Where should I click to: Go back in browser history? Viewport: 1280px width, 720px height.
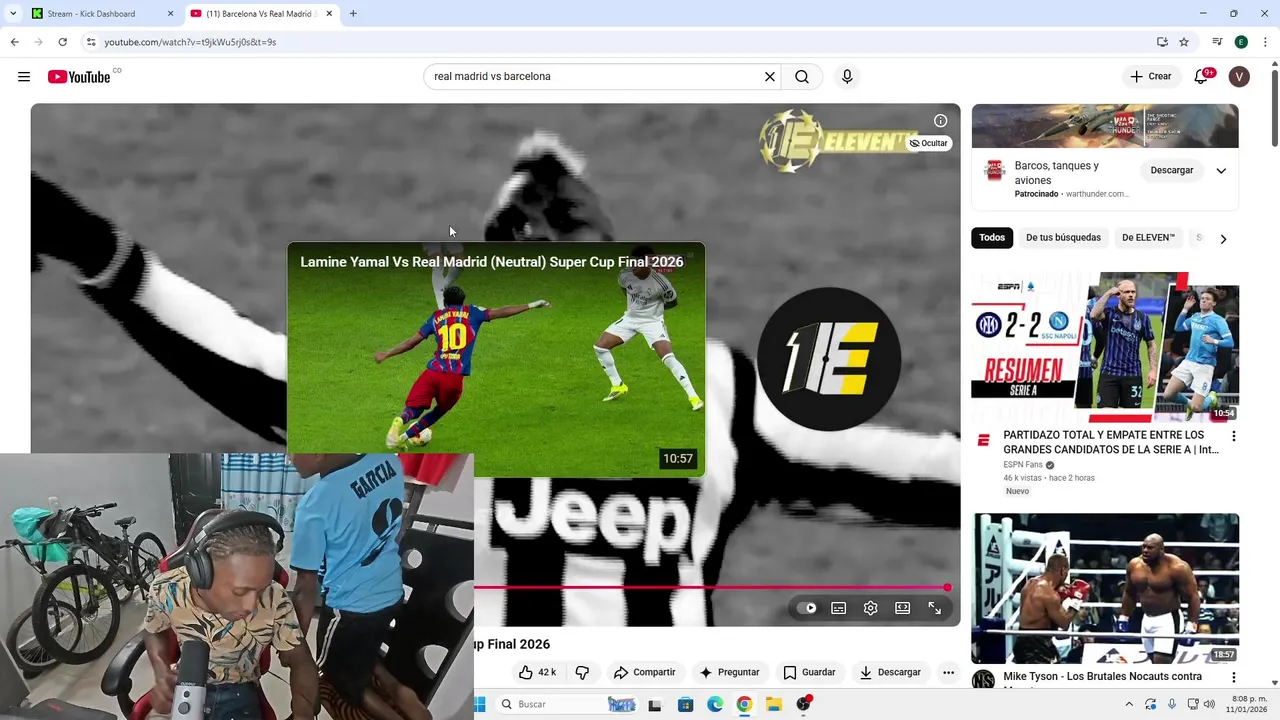pos(14,42)
